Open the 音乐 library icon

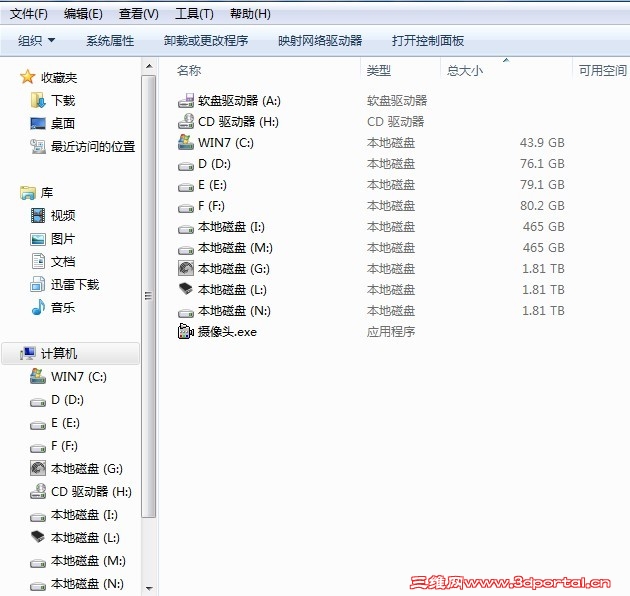(x=38, y=307)
